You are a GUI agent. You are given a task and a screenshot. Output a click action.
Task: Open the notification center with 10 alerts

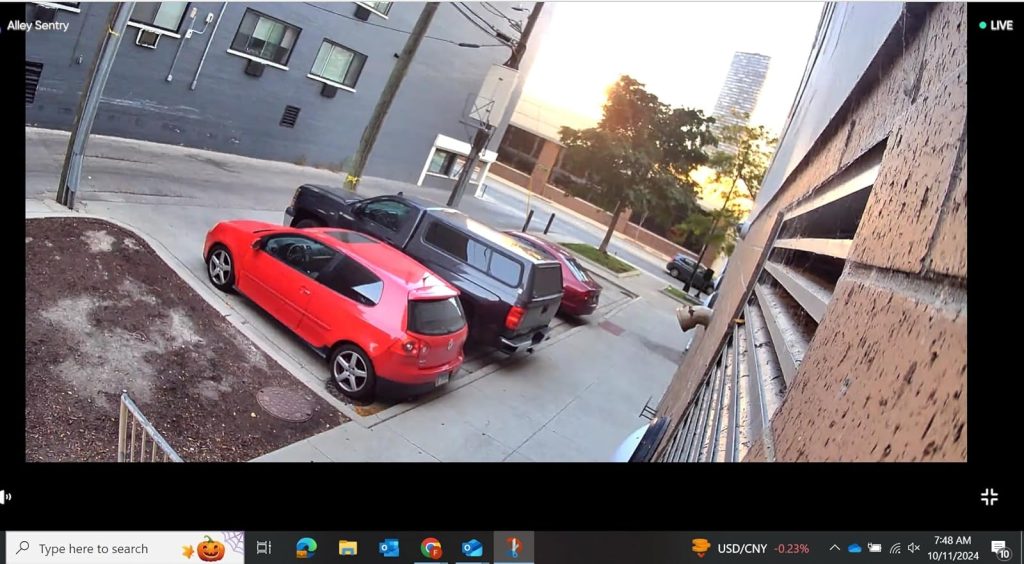coord(1000,549)
